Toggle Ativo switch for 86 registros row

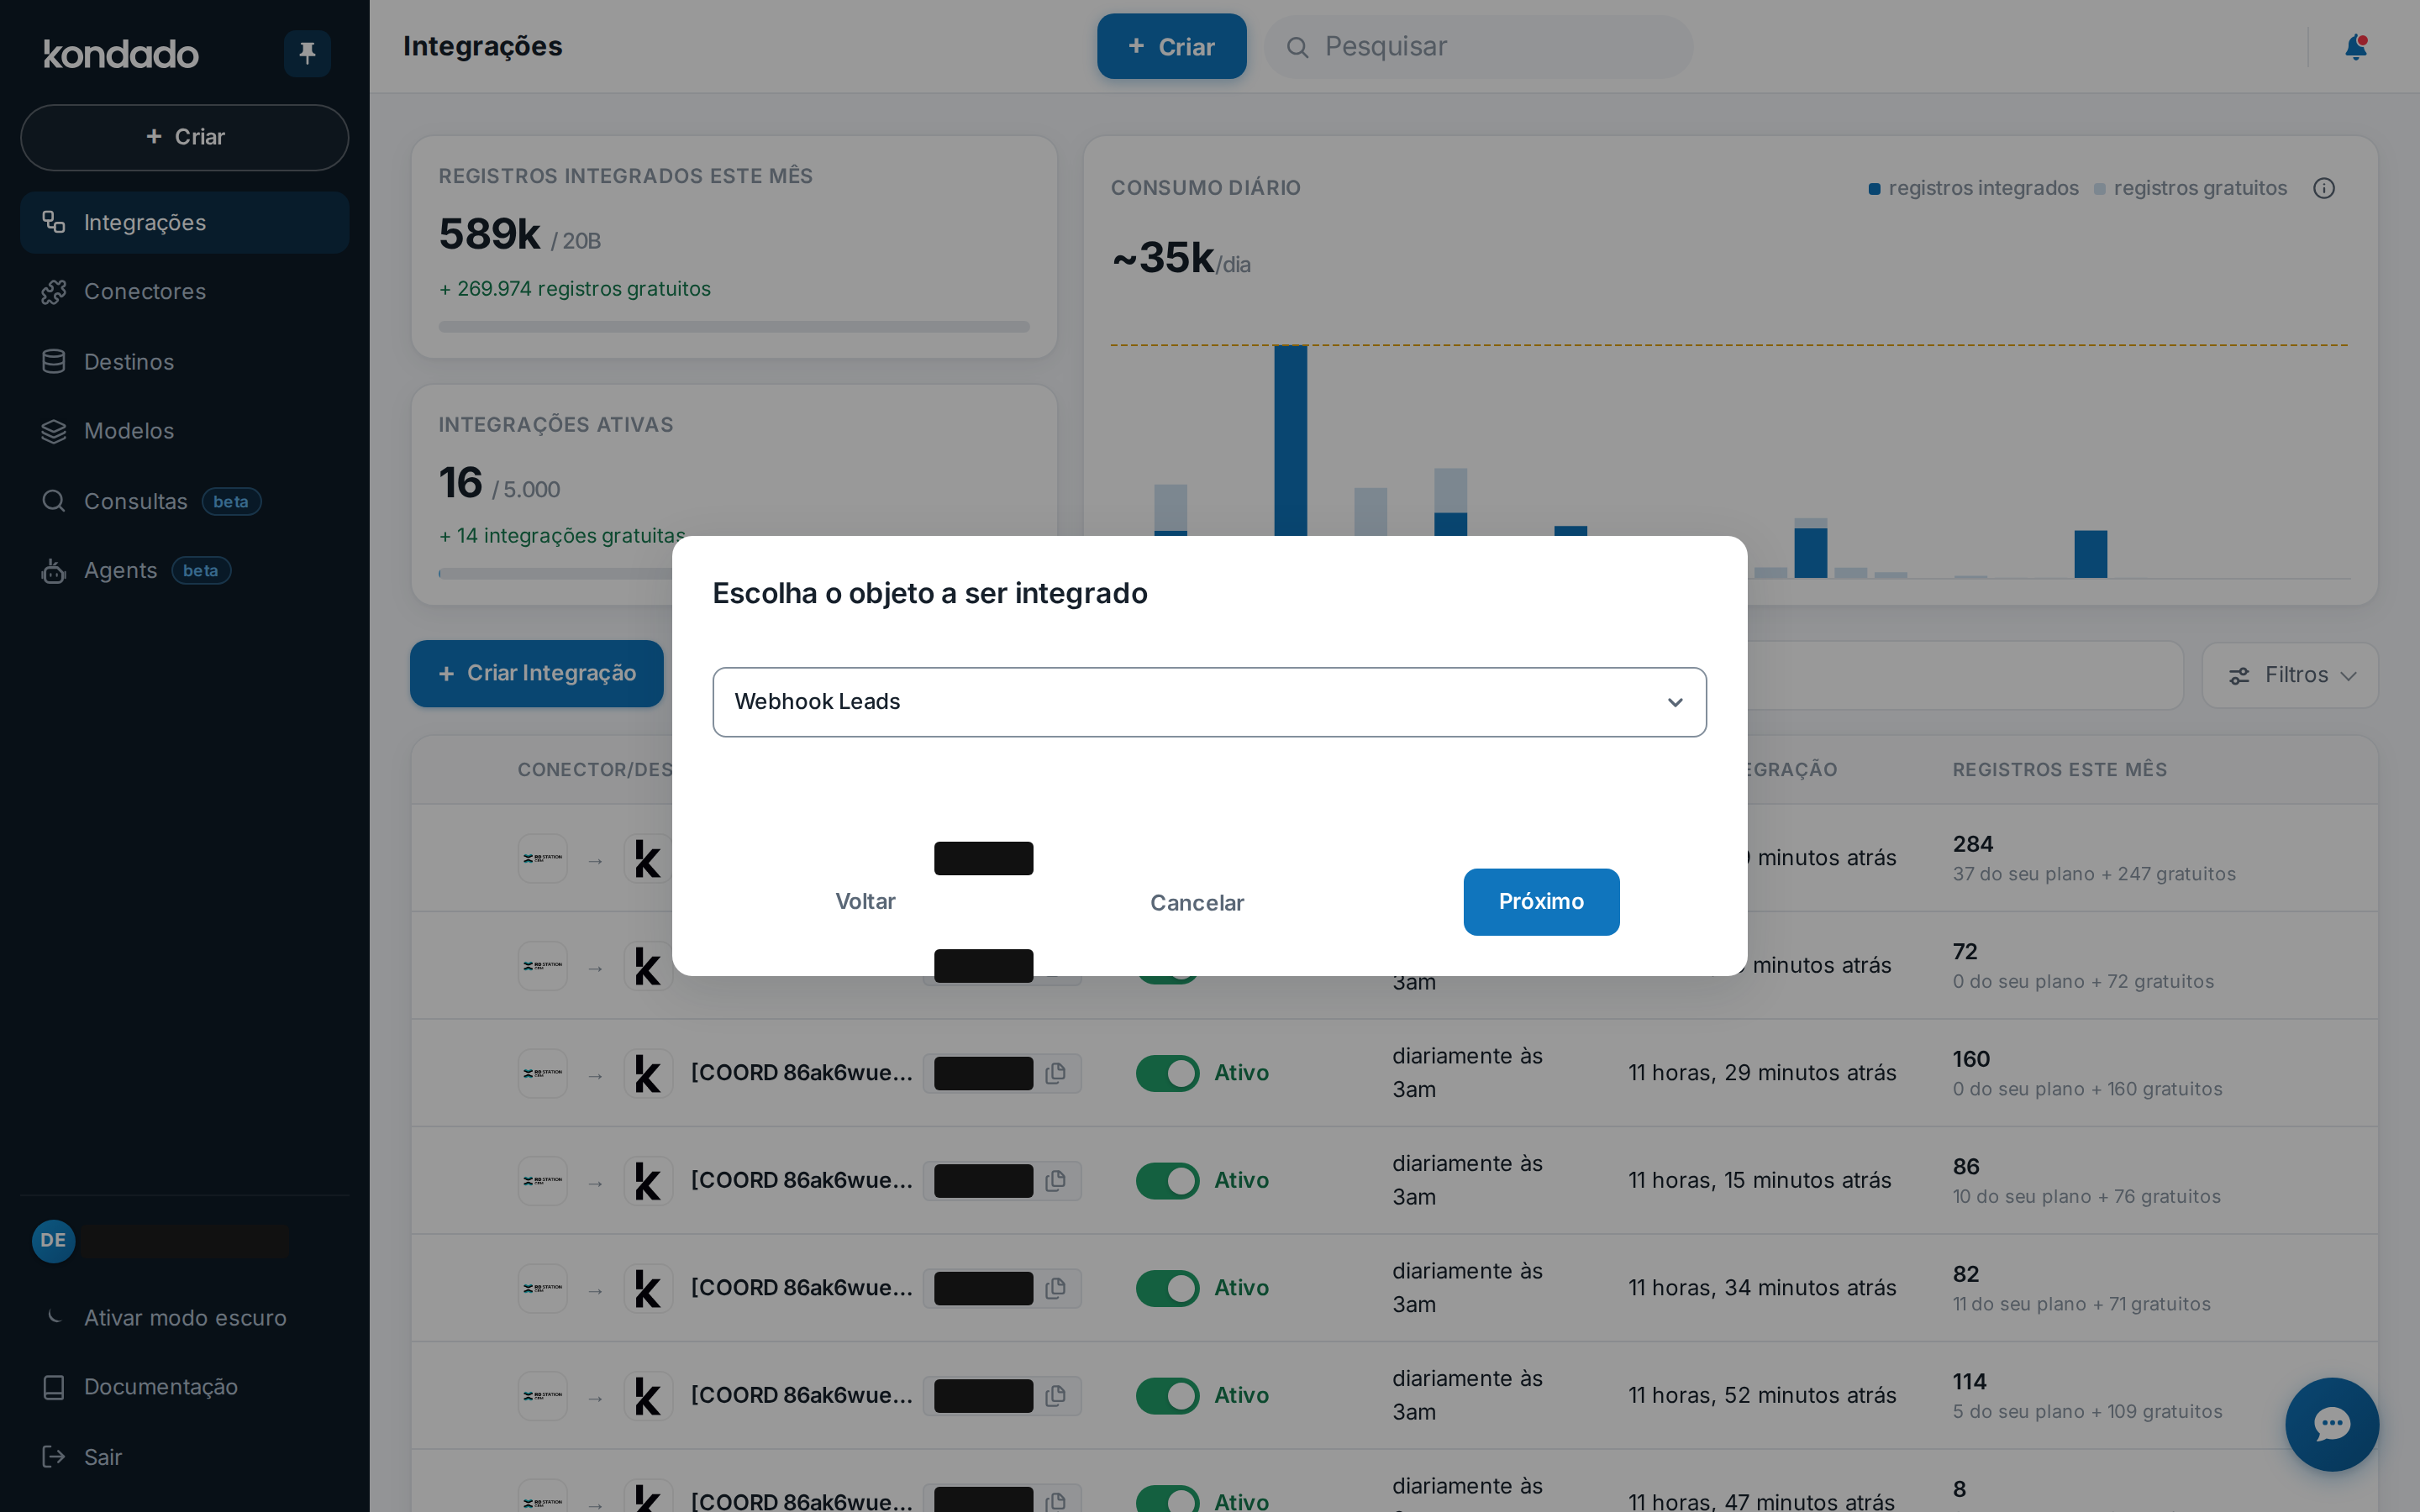[x=1167, y=1181]
